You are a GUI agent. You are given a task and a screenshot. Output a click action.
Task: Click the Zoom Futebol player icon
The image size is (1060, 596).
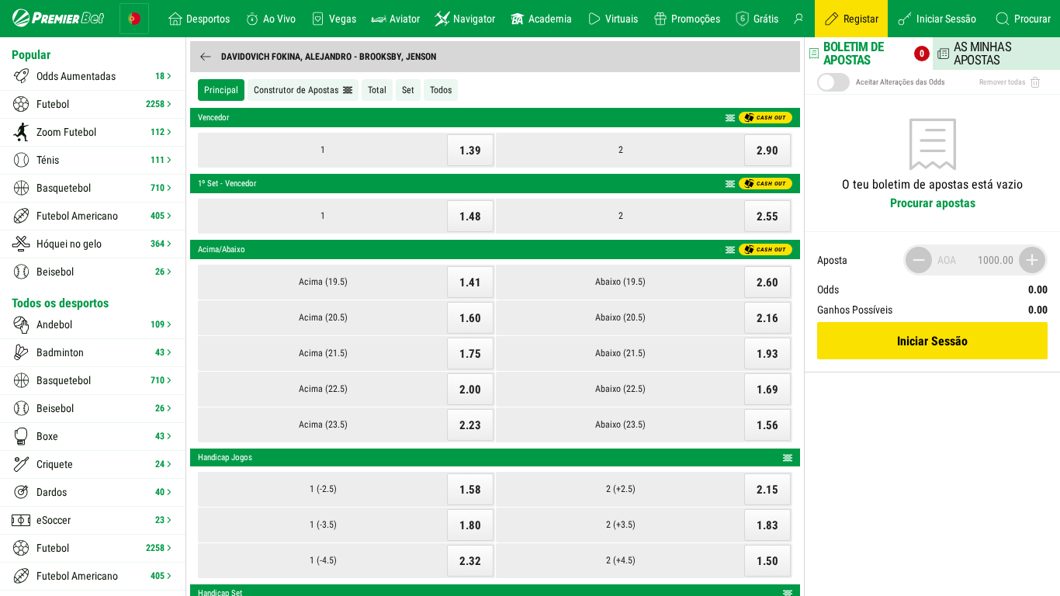pyautogui.click(x=21, y=132)
